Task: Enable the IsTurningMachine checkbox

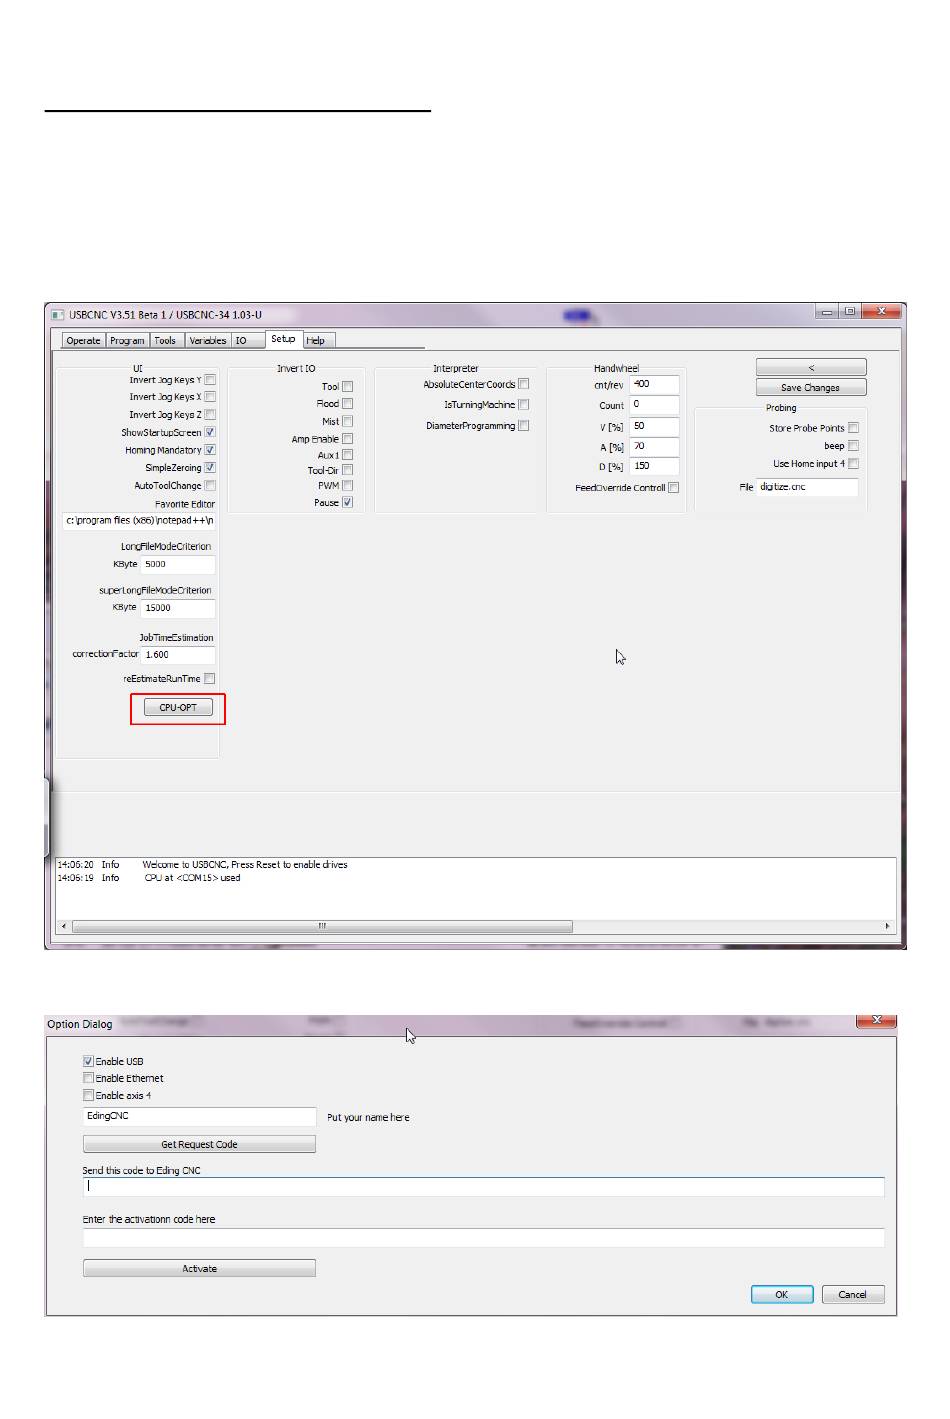Action: [x=523, y=405]
